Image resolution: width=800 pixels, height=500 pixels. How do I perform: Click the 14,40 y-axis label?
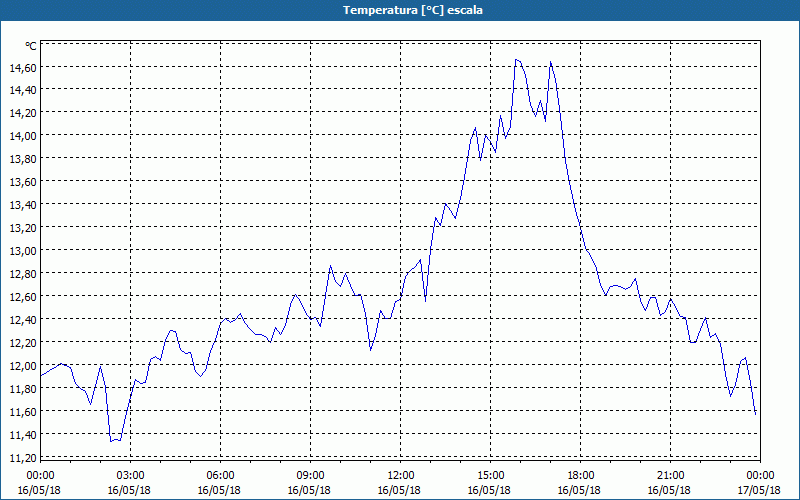(23, 90)
